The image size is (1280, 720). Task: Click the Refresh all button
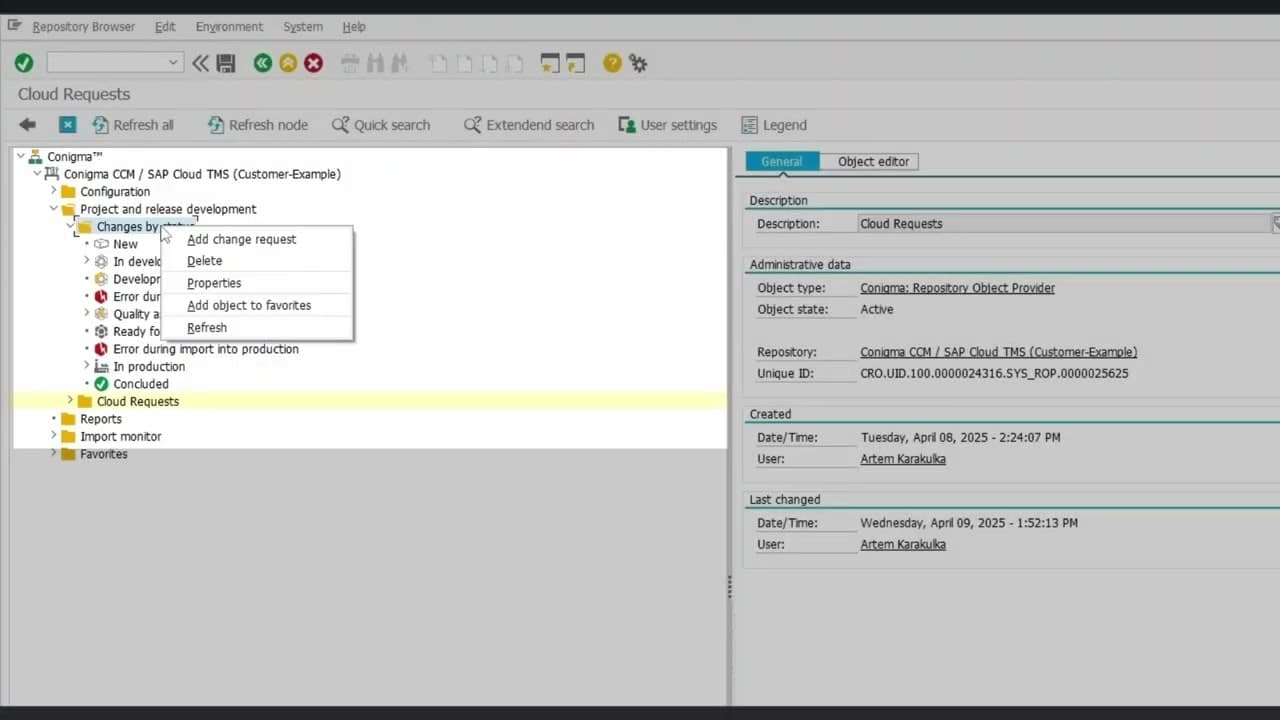click(133, 125)
